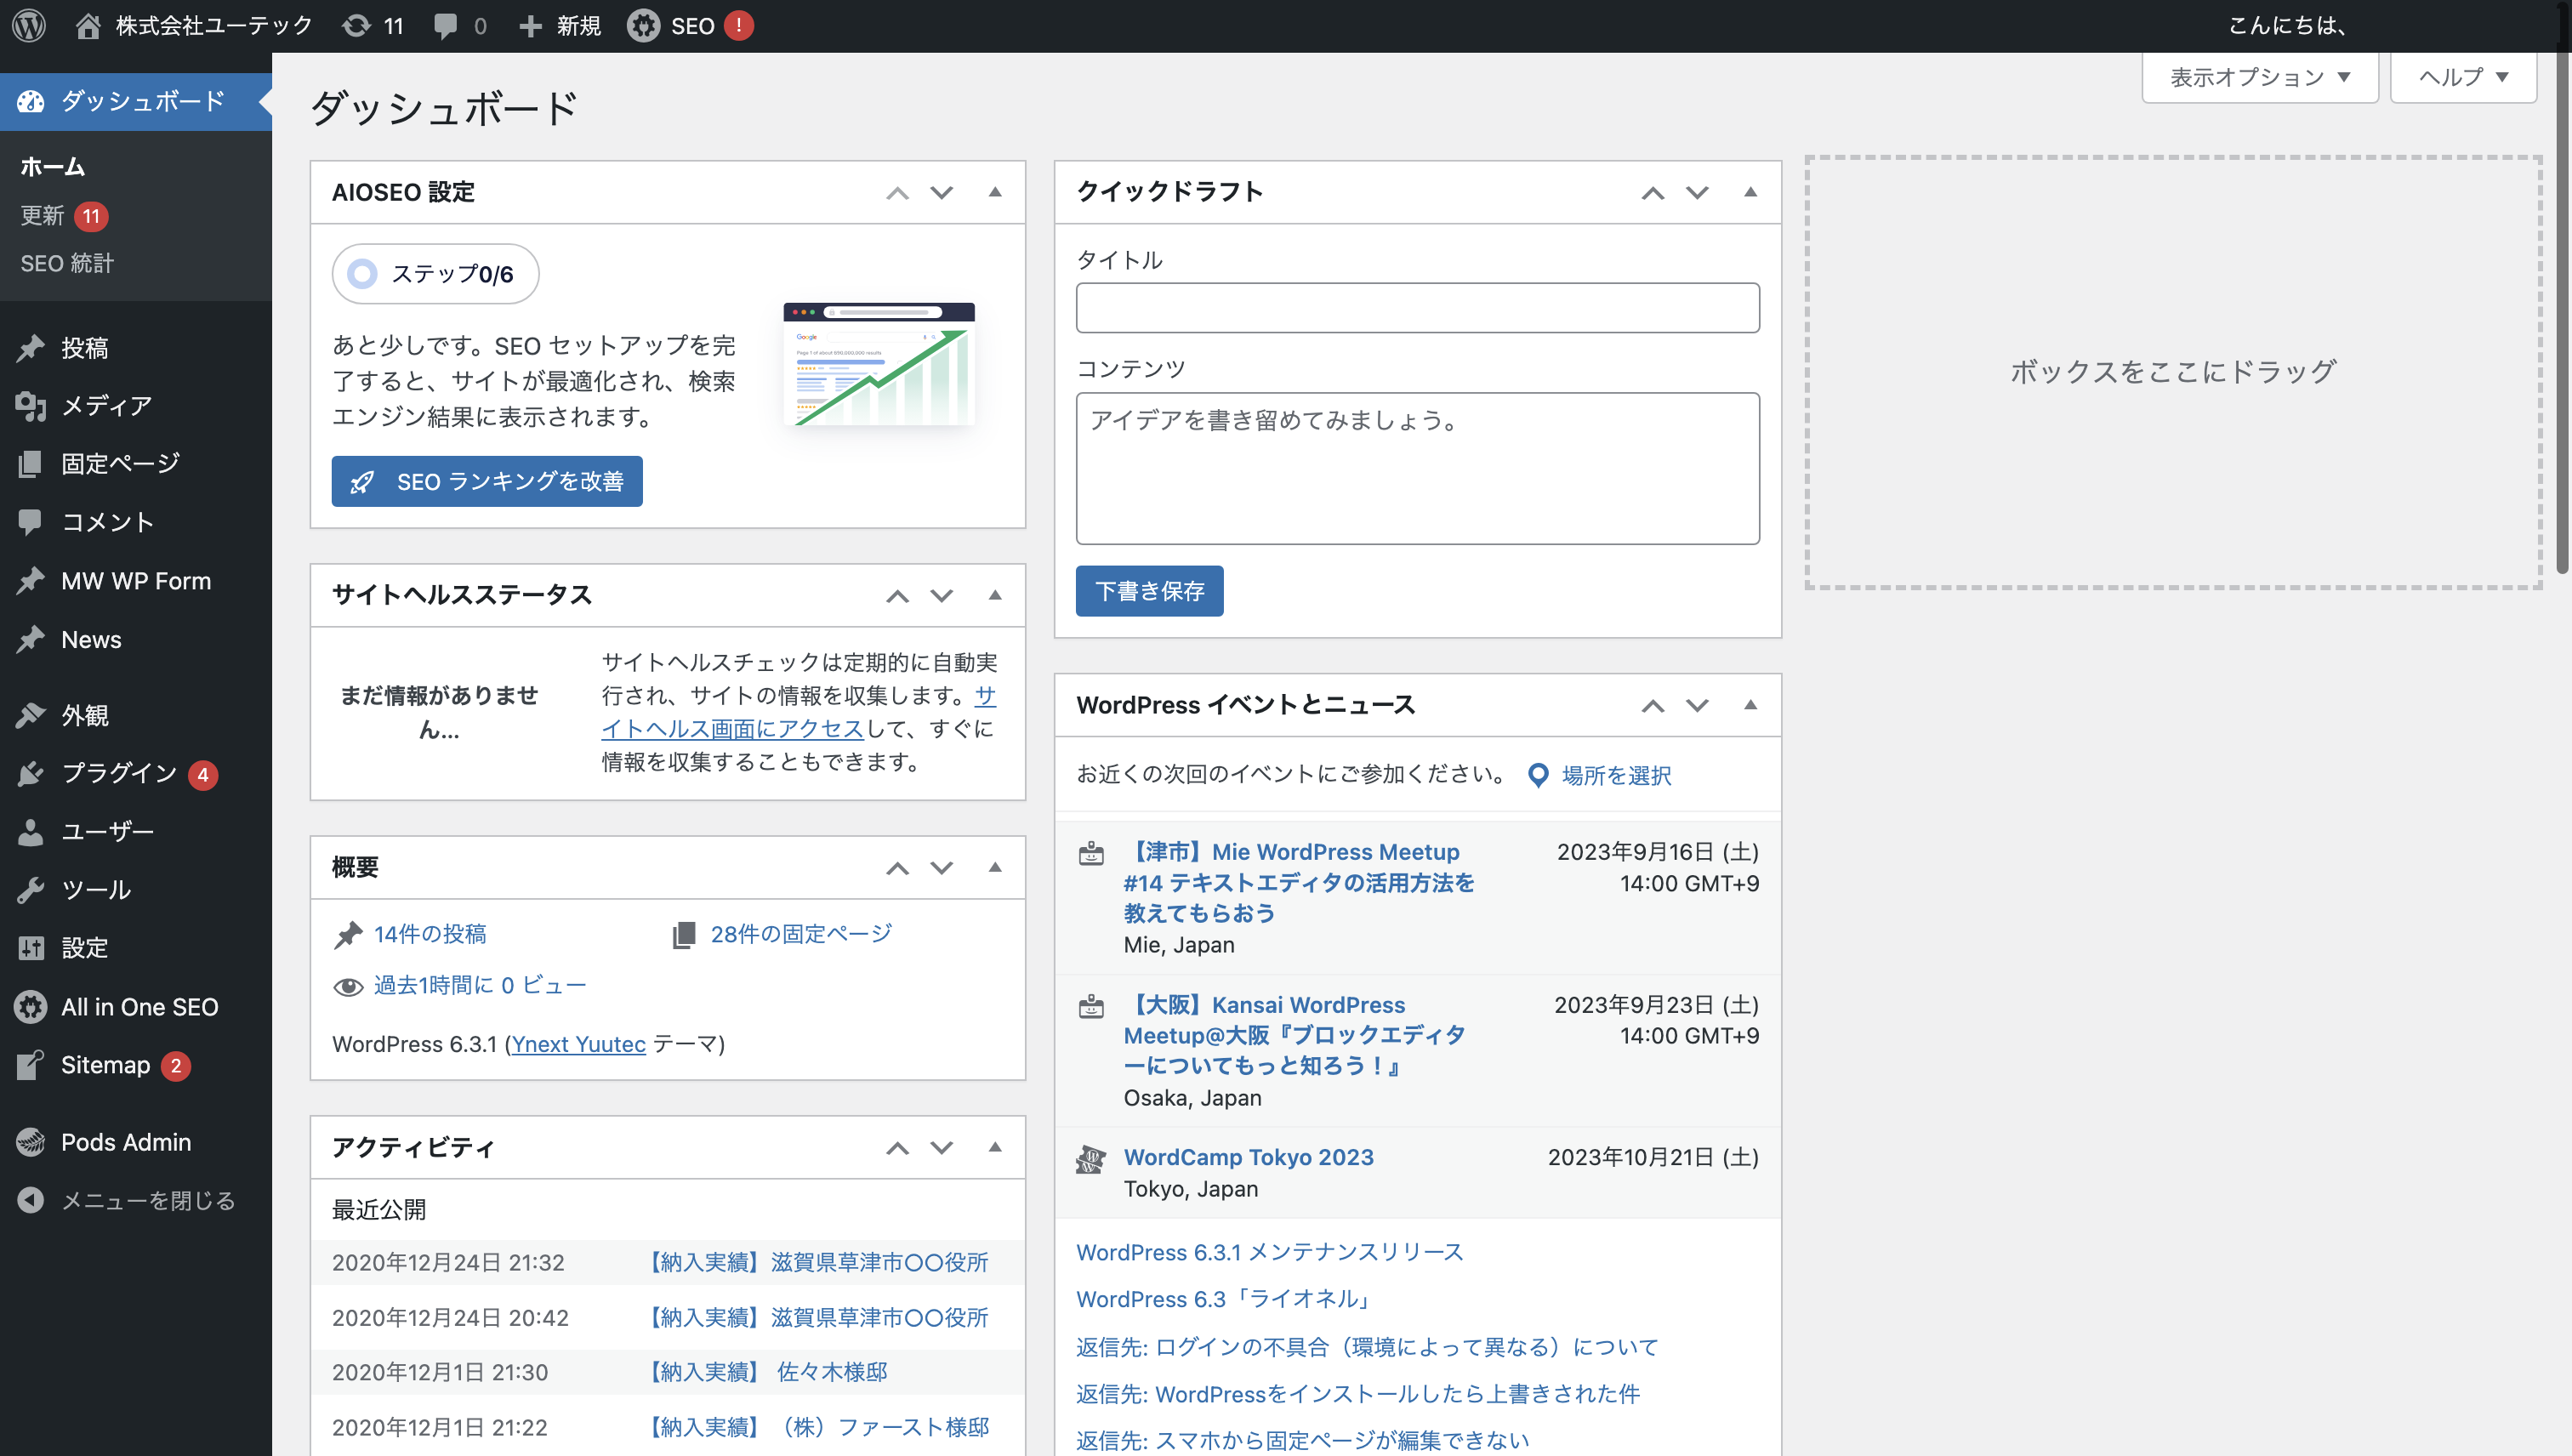Open the 表示オプション dropdown

point(2259,77)
